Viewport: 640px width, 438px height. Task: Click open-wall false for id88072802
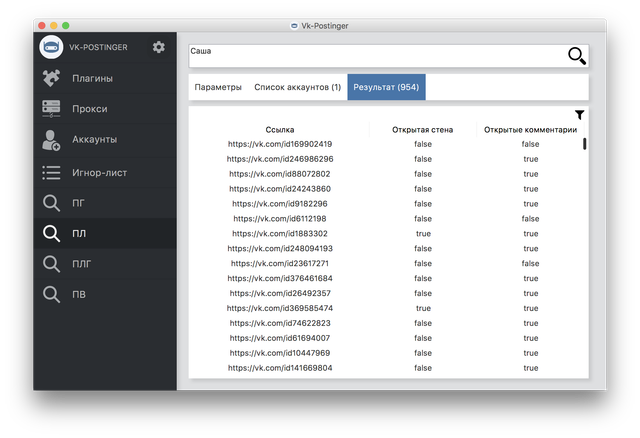tap(423, 174)
